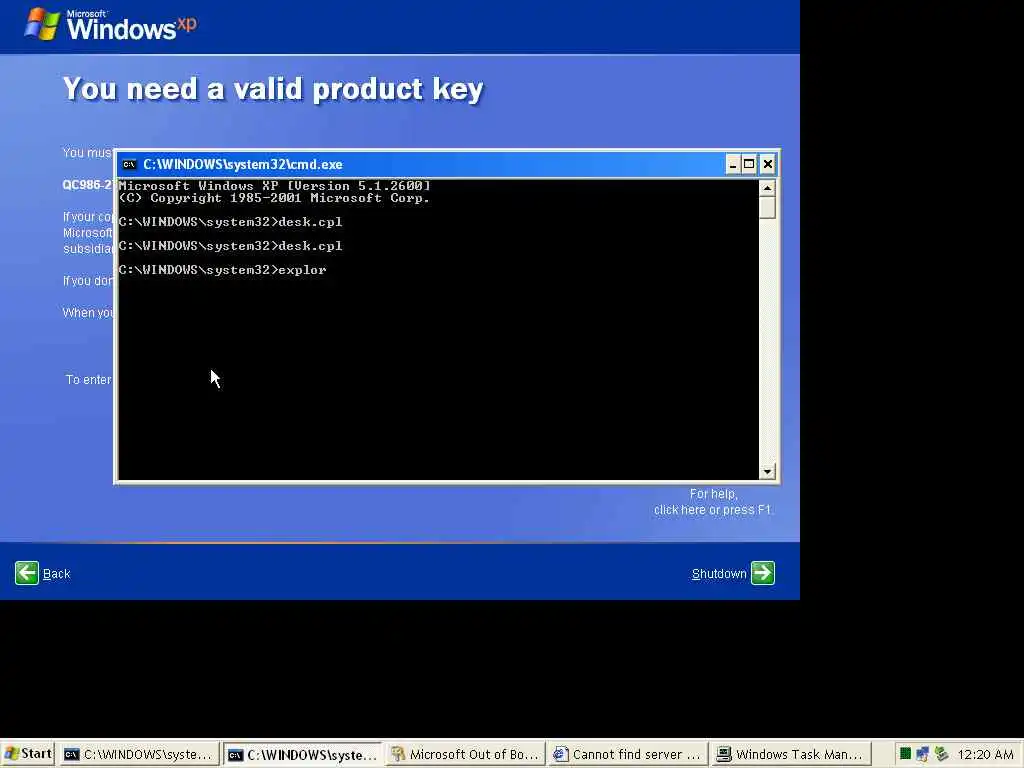Switch to Microsoft Out of Bo... taskbar item
This screenshot has height=768, width=1024.
[x=465, y=754]
